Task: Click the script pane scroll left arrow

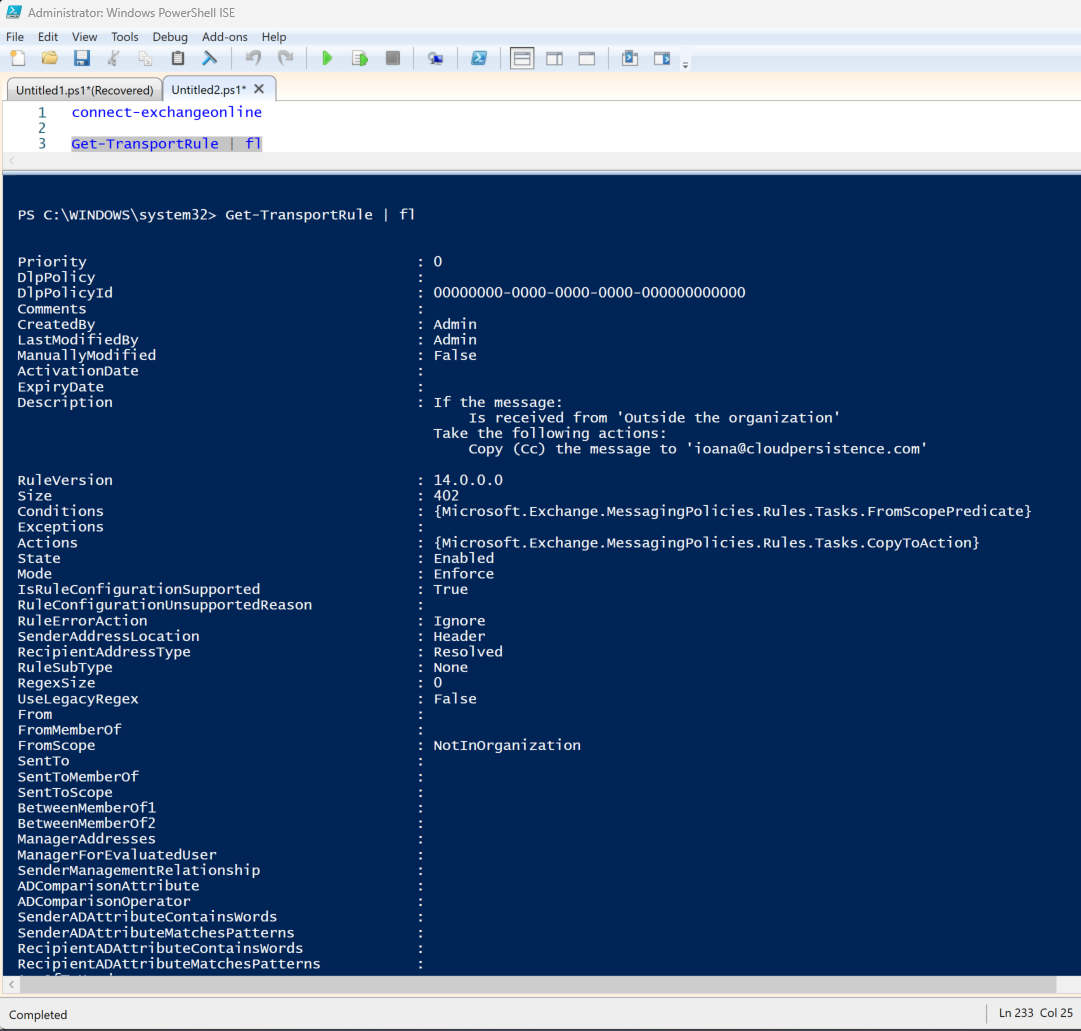Action: (x=11, y=161)
